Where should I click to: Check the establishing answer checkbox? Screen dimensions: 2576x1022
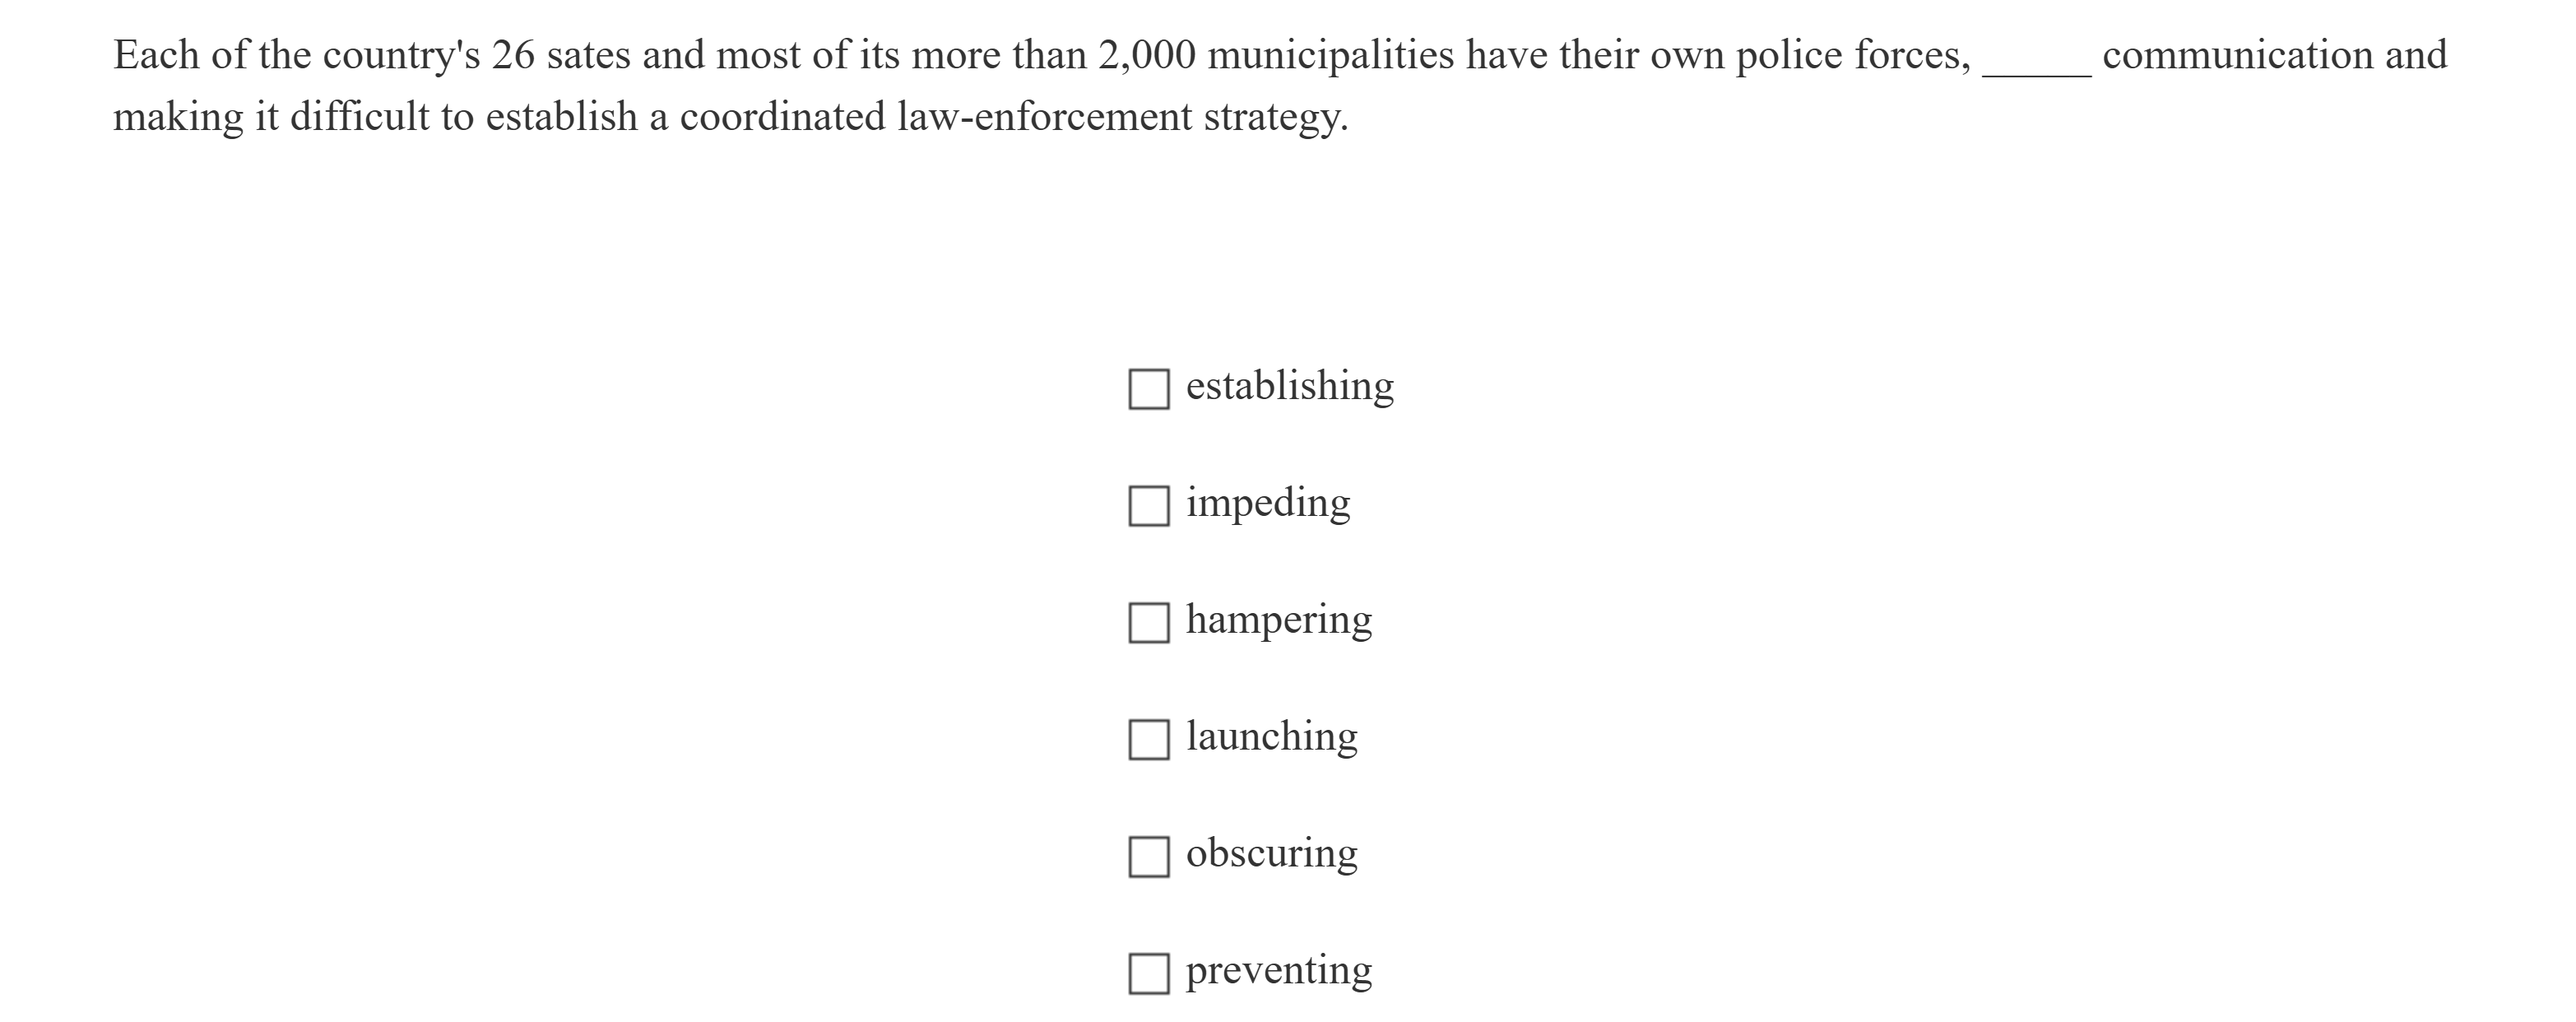[x=1150, y=387]
